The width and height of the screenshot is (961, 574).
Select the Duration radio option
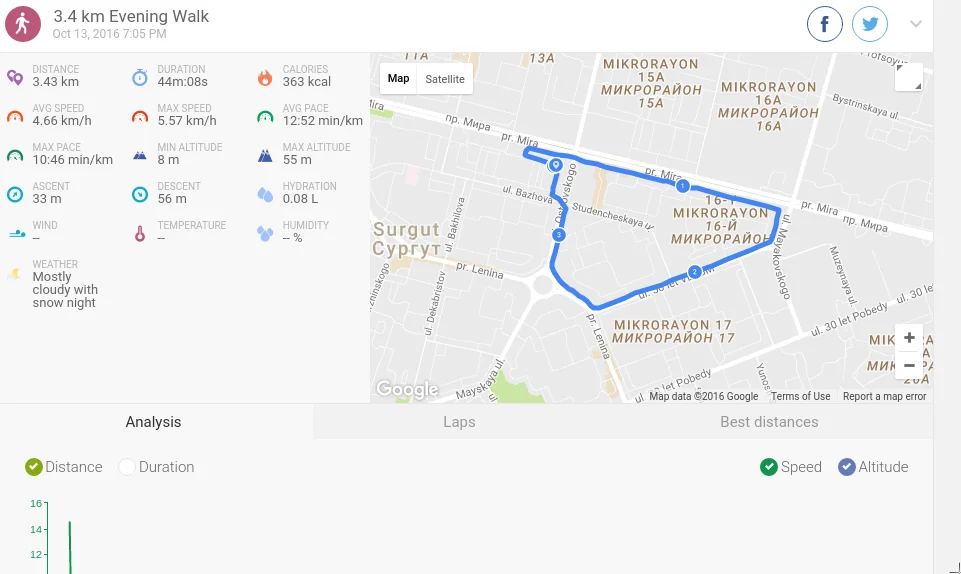(157, 467)
